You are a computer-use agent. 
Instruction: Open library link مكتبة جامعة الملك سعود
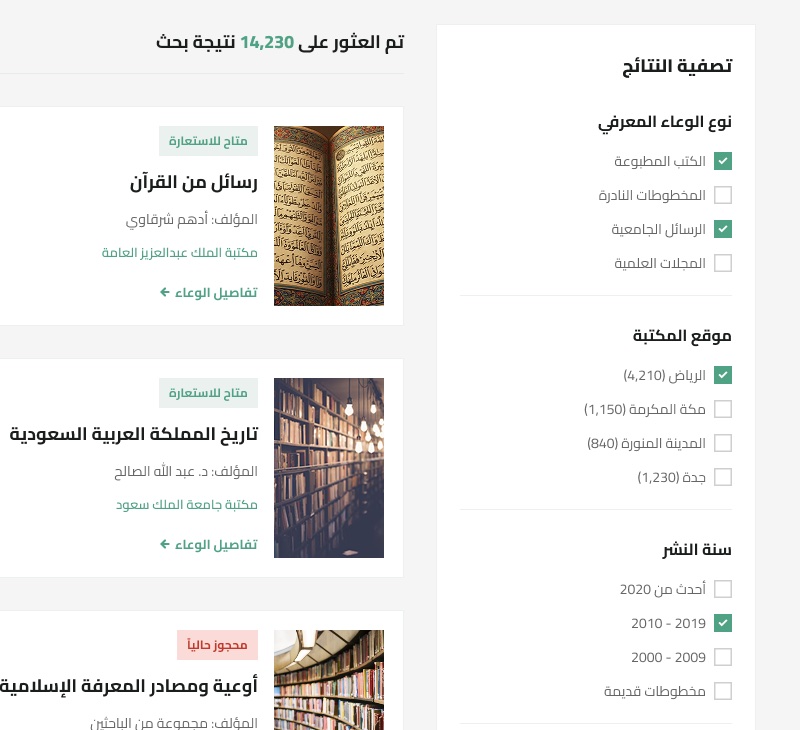point(187,505)
